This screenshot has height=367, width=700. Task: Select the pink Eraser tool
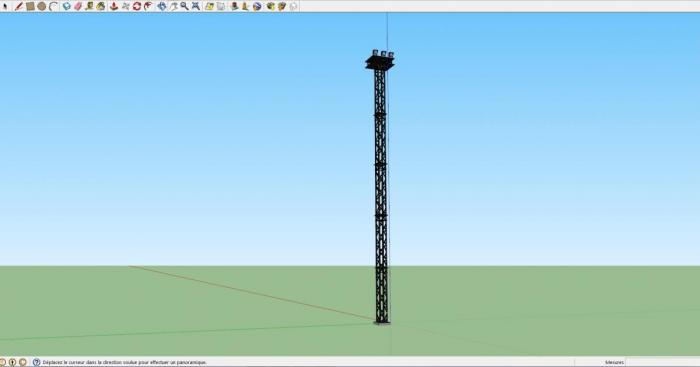click(78, 6)
